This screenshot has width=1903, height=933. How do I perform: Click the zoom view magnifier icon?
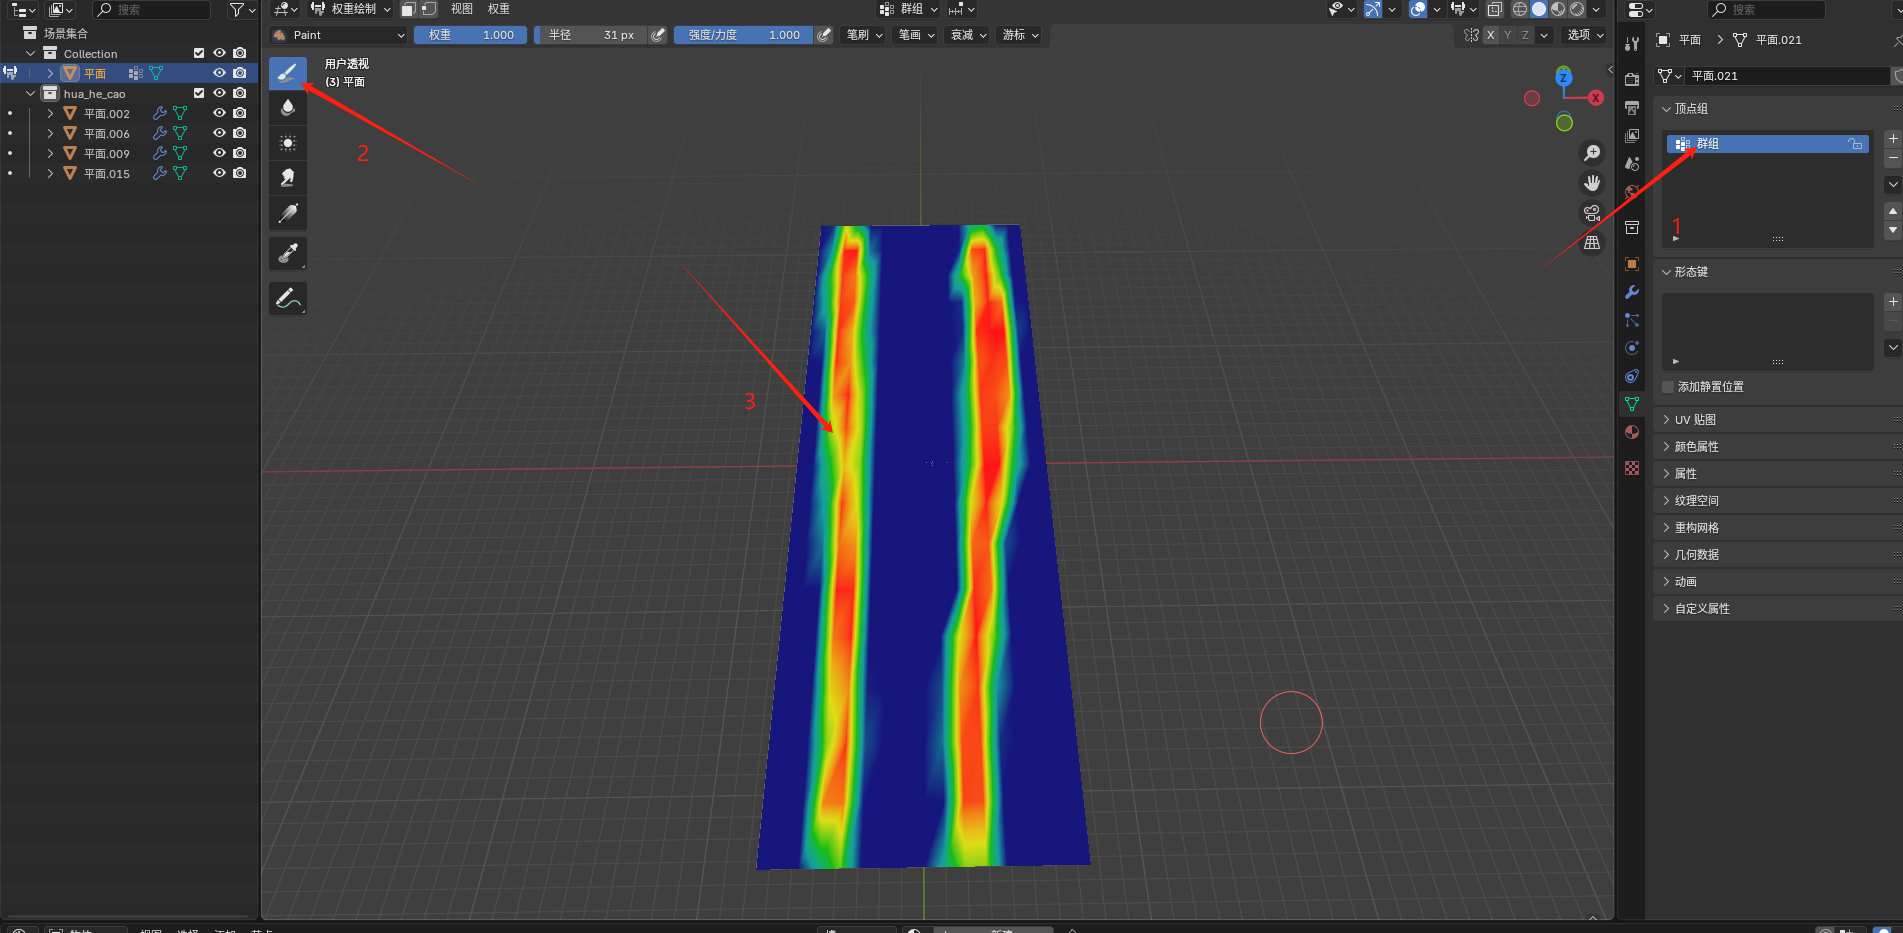1592,153
